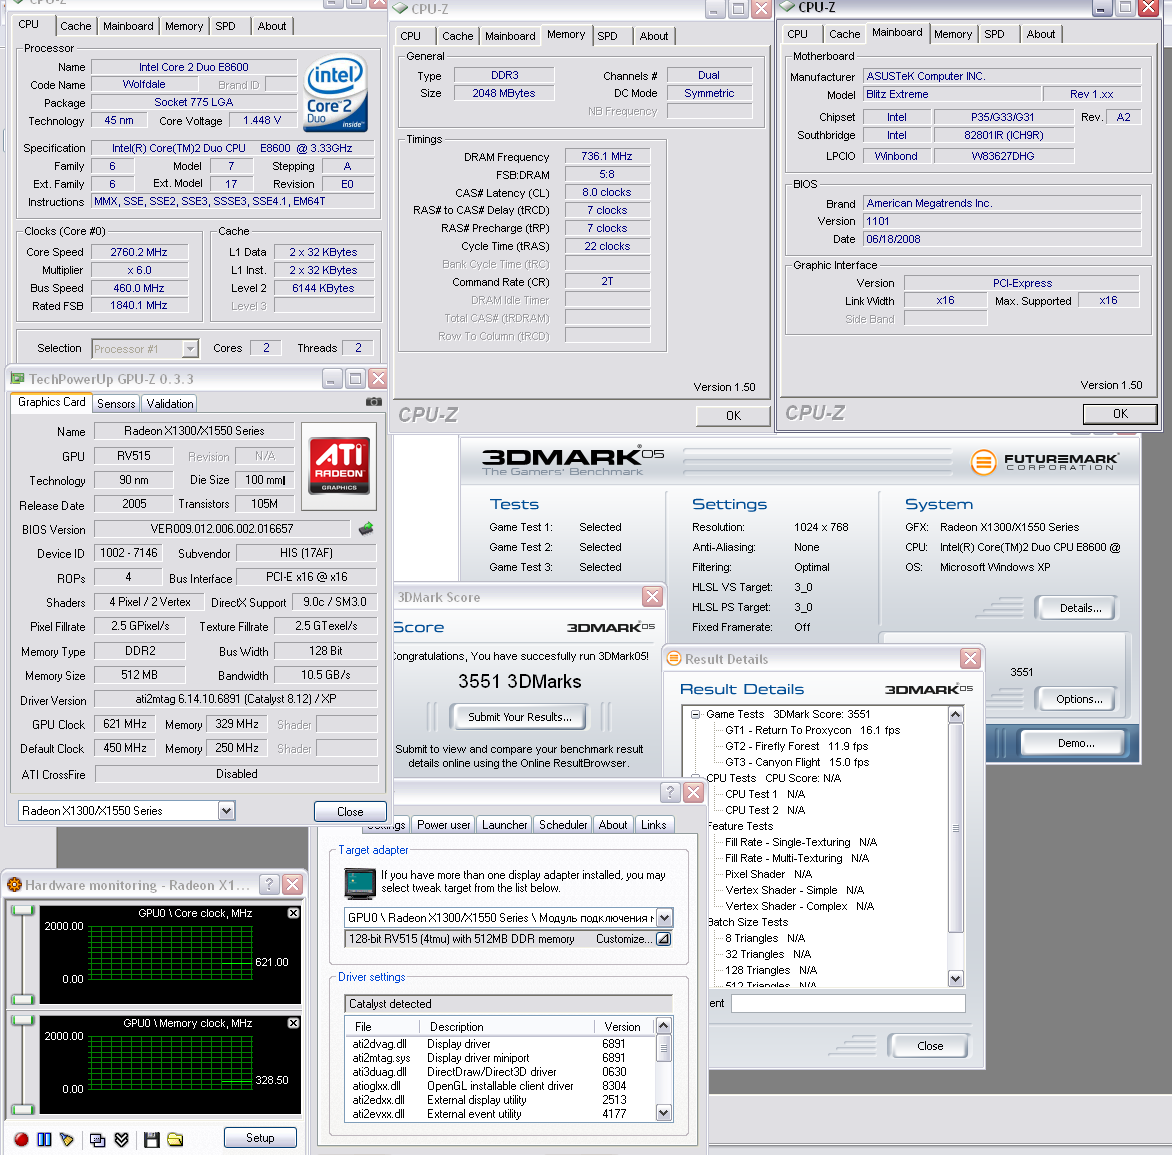
Task: Click the bottom slider handle of Core clock graph
Action: point(23,1000)
